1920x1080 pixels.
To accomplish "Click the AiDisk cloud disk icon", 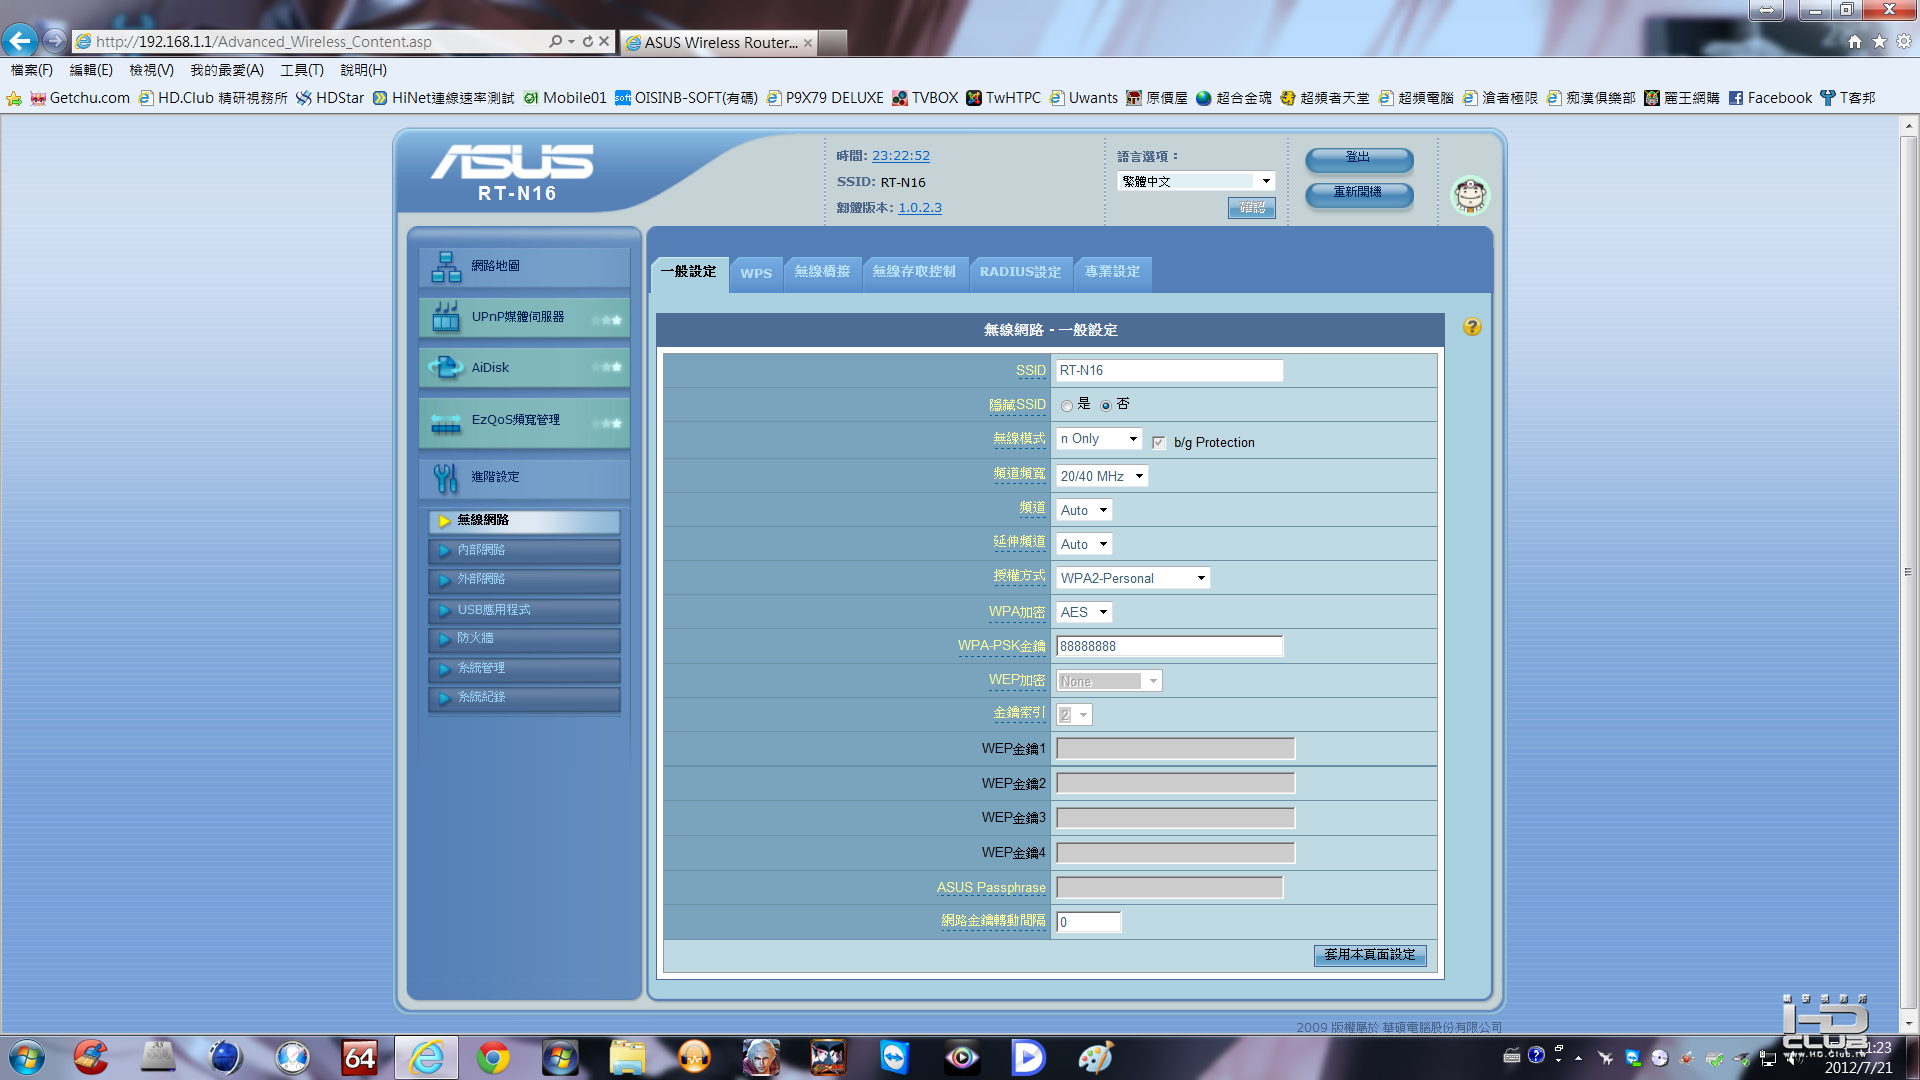I will (x=446, y=368).
